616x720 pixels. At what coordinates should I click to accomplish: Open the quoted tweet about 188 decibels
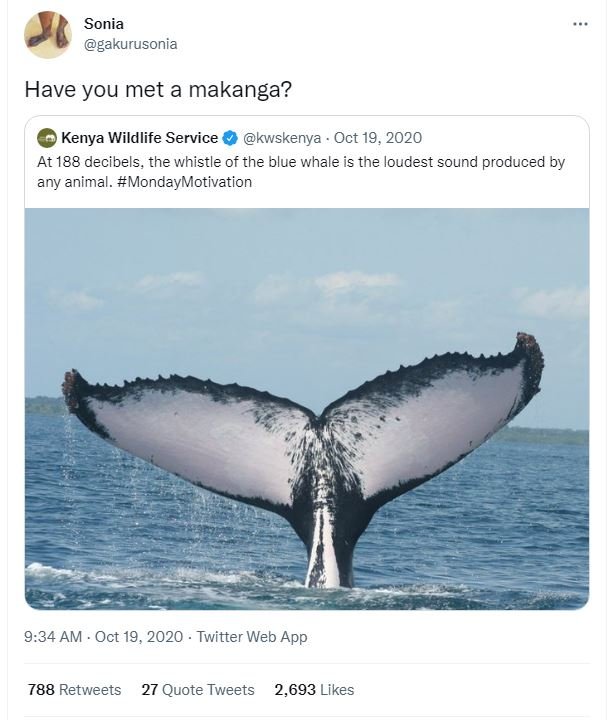pos(300,162)
